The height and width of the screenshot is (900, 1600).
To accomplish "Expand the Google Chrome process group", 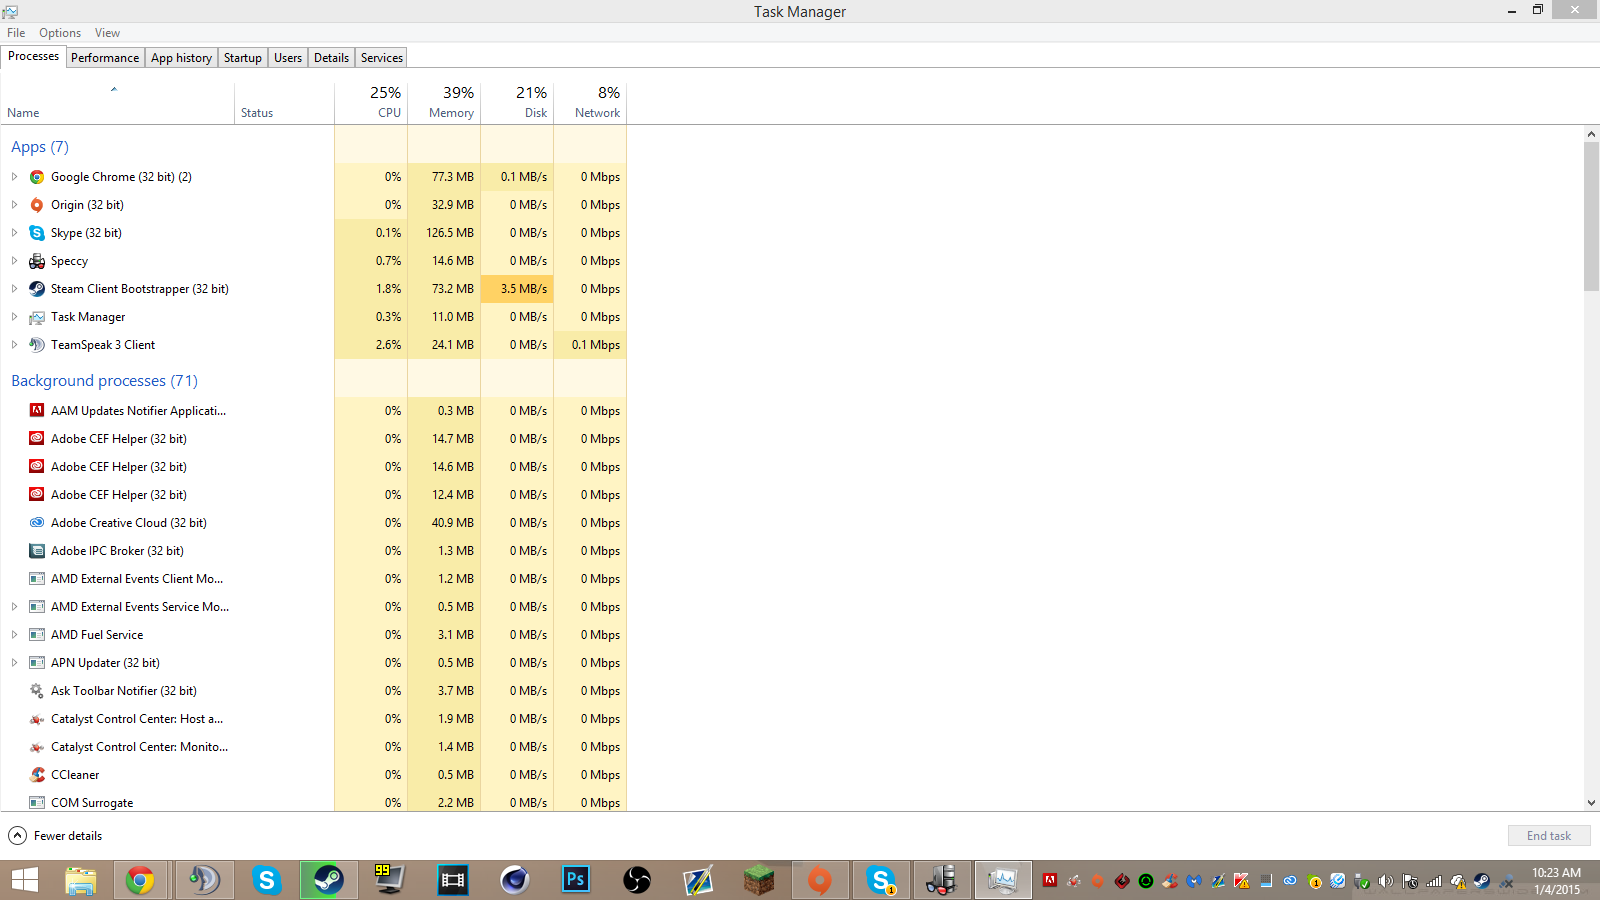I will pyautogui.click(x=14, y=177).
